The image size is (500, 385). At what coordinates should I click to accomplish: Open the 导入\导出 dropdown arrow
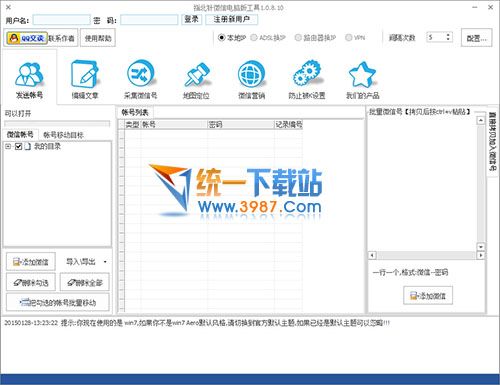[105, 262]
